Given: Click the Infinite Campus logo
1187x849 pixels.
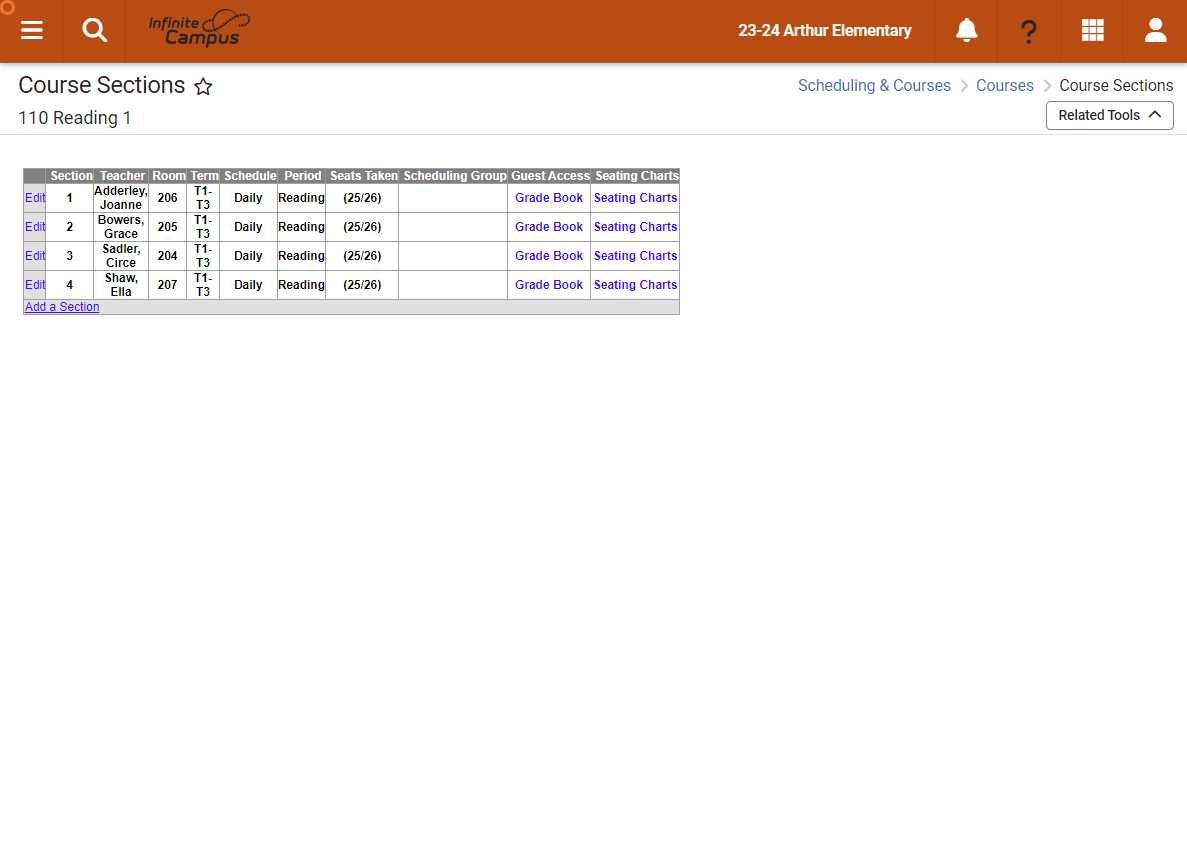Looking at the screenshot, I should pos(199,29).
